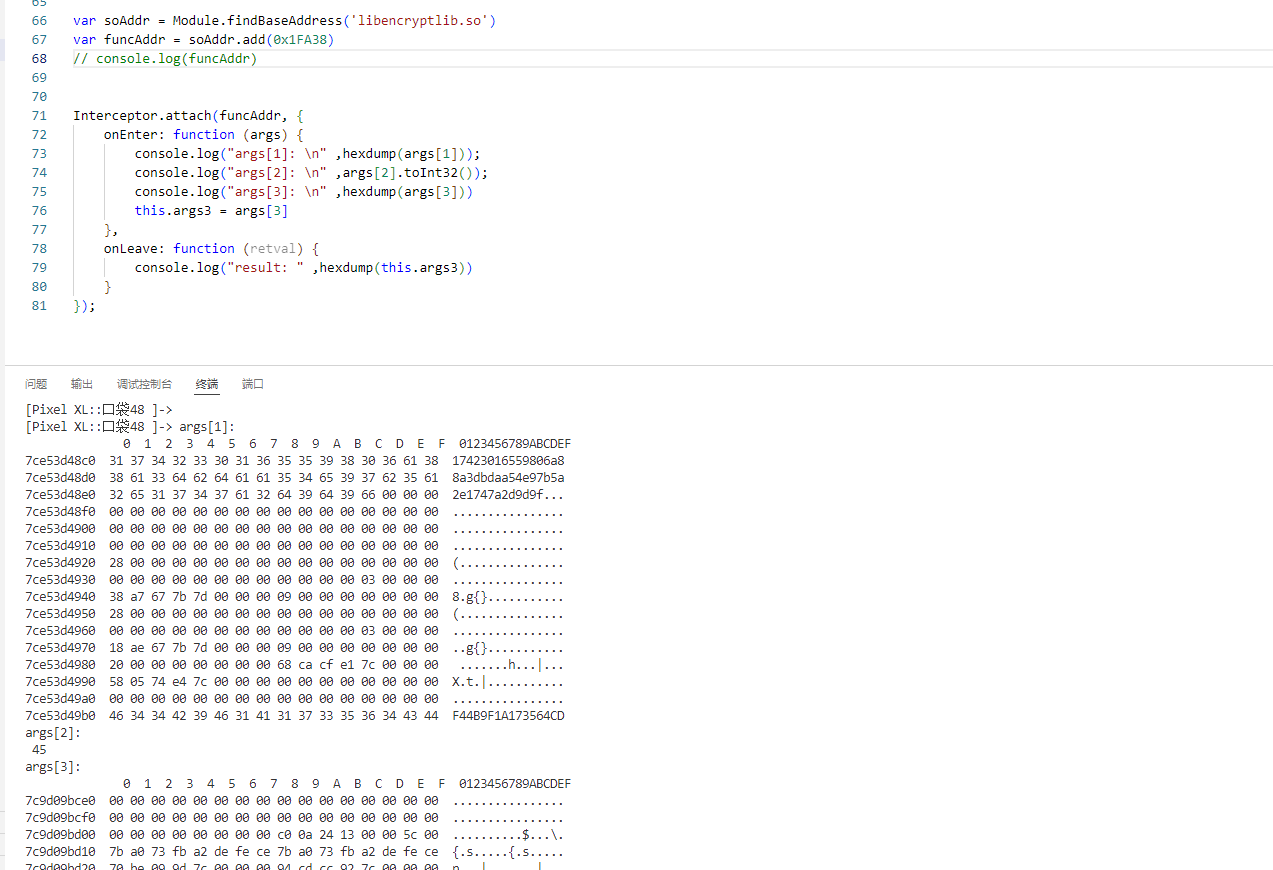Click terminal hexdump row address 7ce53d48c0
Screen dimensions: 1273x870
click(61, 461)
